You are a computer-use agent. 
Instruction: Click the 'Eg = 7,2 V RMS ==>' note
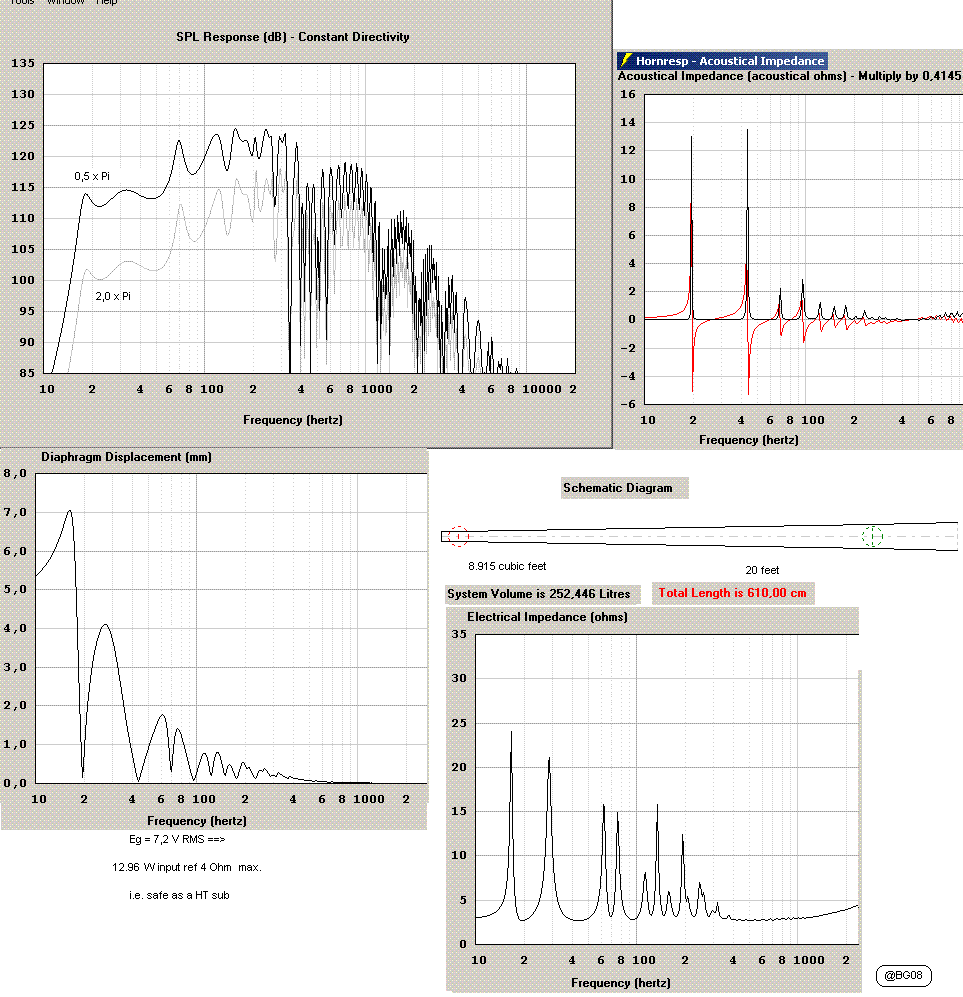pos(177,839)
